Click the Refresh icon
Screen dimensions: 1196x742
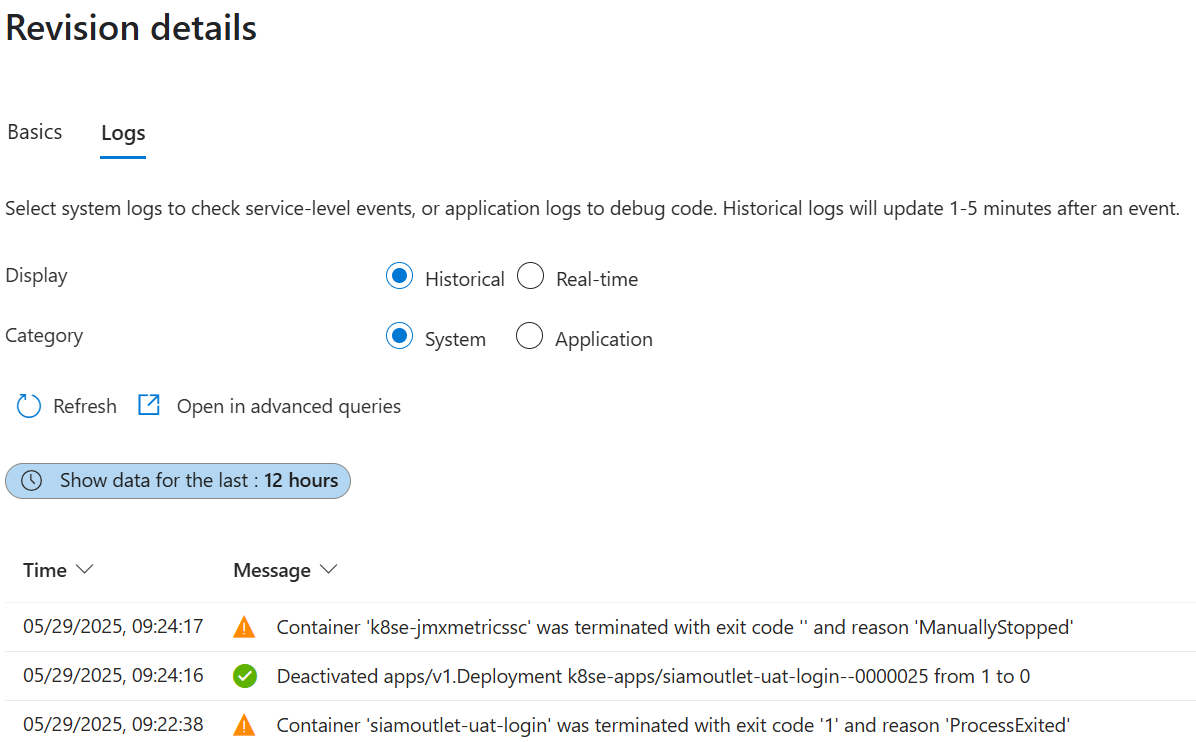point(28,405)
